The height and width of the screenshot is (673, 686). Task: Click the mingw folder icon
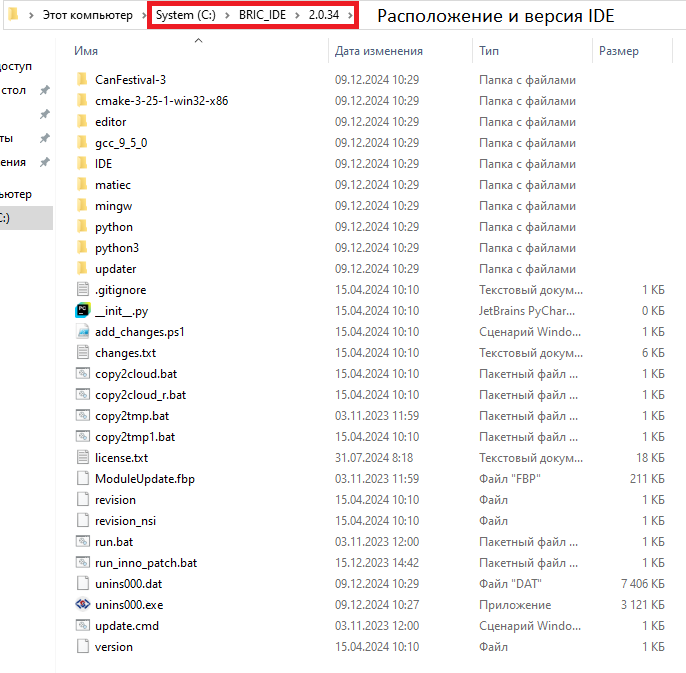tap(82, 206)
